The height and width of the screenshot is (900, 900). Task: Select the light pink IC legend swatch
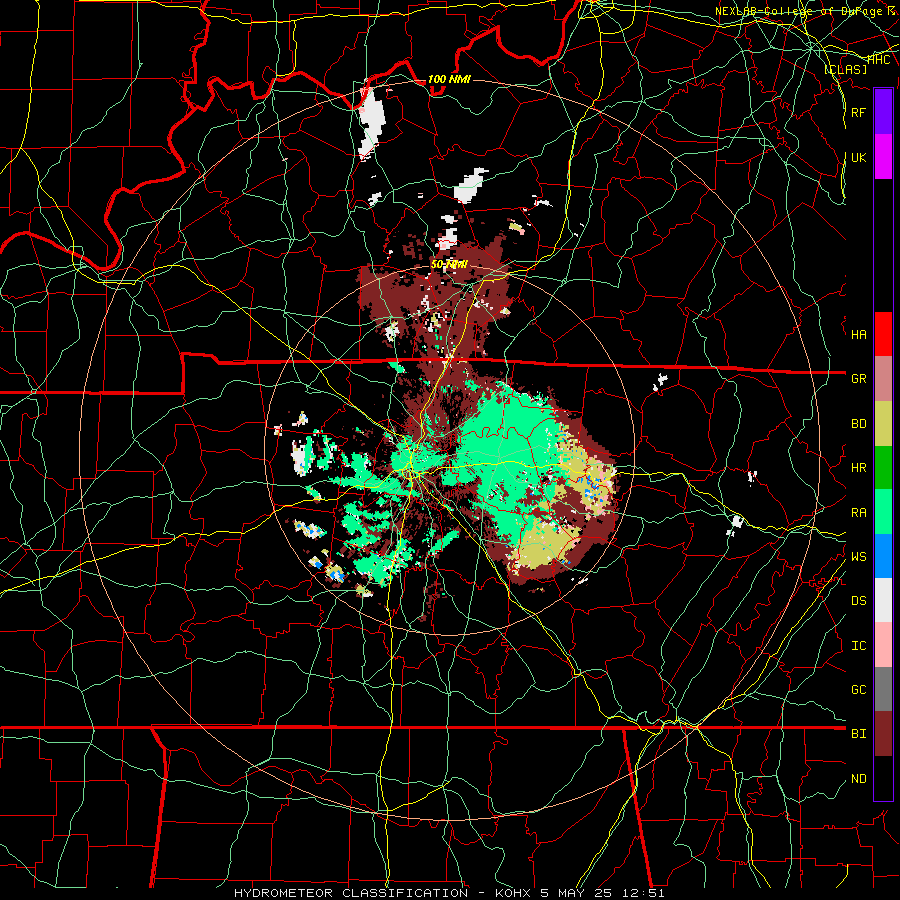[x=883, y=645]
